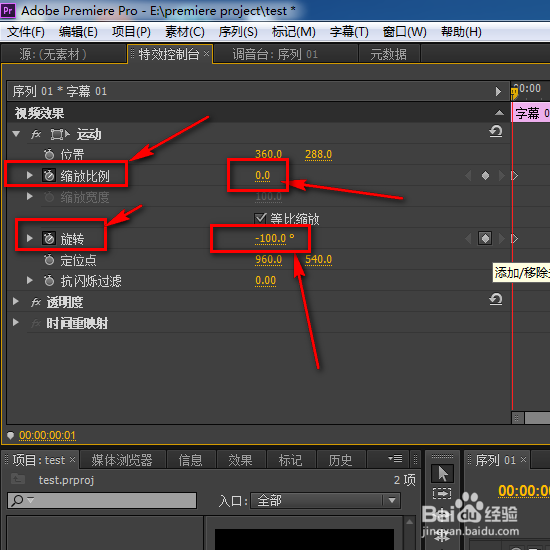Toggle stopwatch animation for 缩放比例
This screenshot has width=550, height=550.
pyautogui.click(x=49, y=175)
